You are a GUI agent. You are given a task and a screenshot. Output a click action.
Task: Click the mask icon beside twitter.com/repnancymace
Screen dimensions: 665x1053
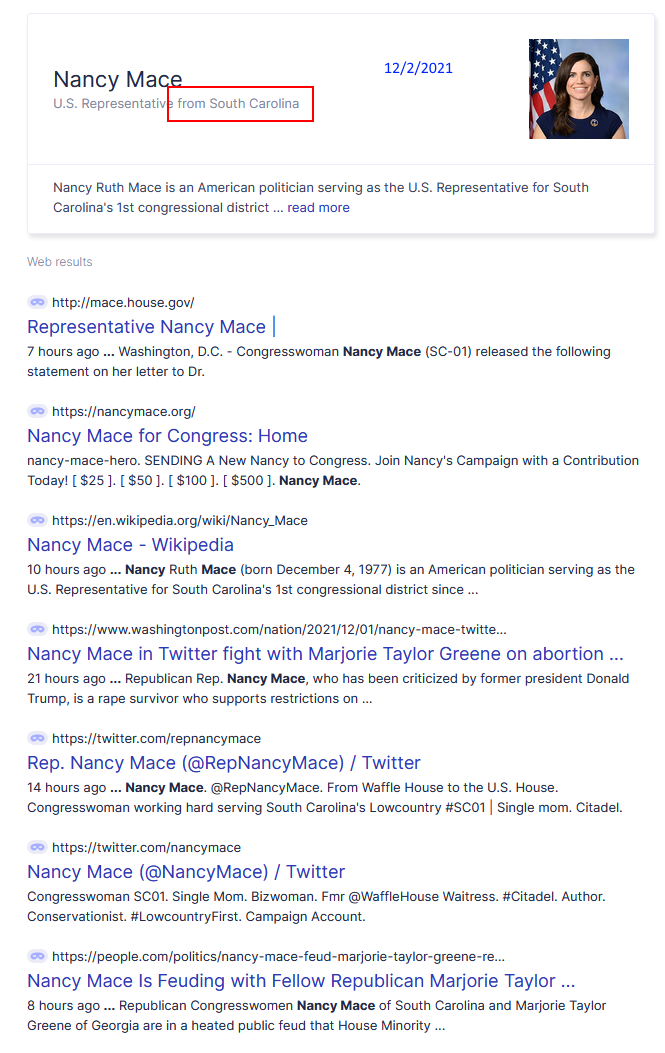click(x=37, y=738)
